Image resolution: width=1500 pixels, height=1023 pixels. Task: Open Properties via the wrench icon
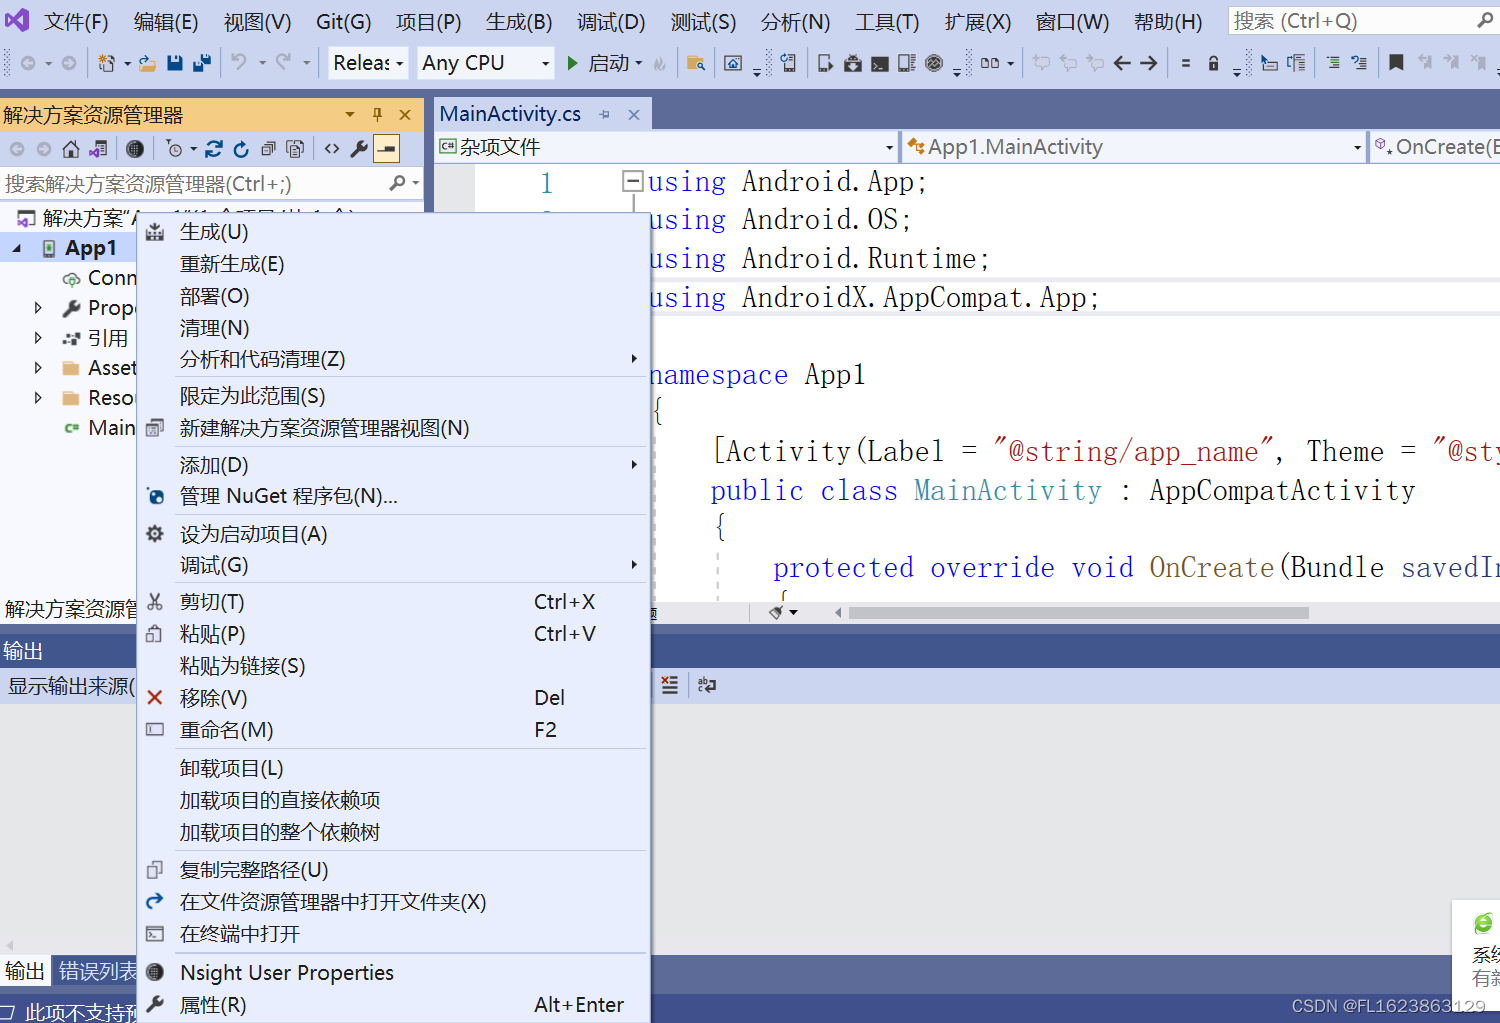(x=359, y=148)
